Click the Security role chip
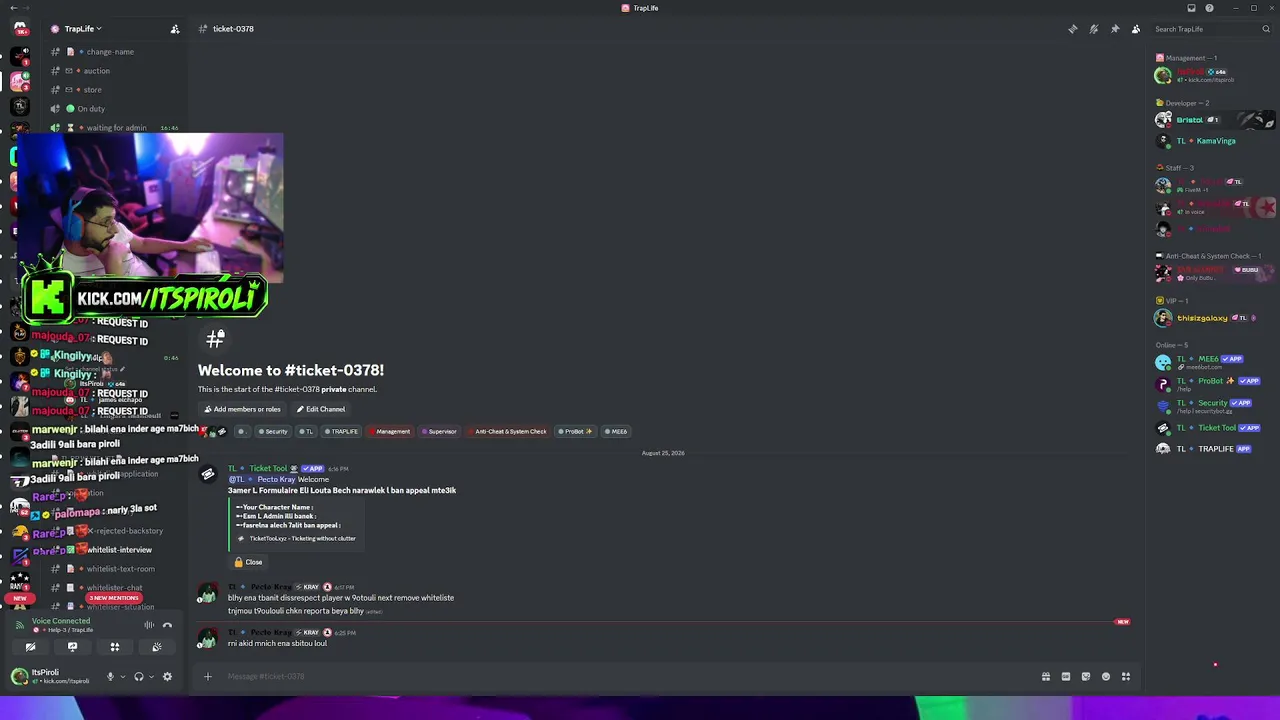The height and width of the screenshot is (720, 1280). [272, 432]
